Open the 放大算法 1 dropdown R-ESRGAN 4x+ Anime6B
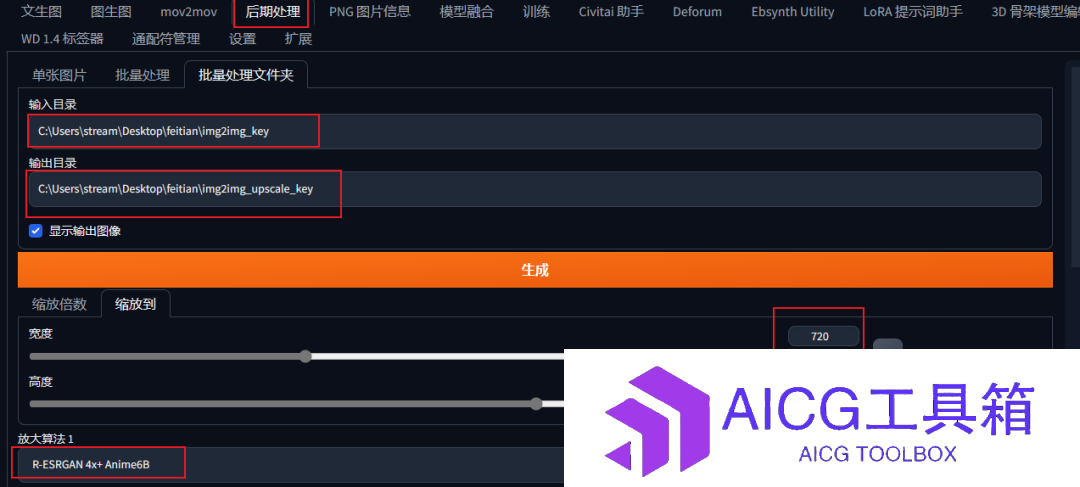The width and height of the screenshot is (1080, 487). click(x=289, y=464)
